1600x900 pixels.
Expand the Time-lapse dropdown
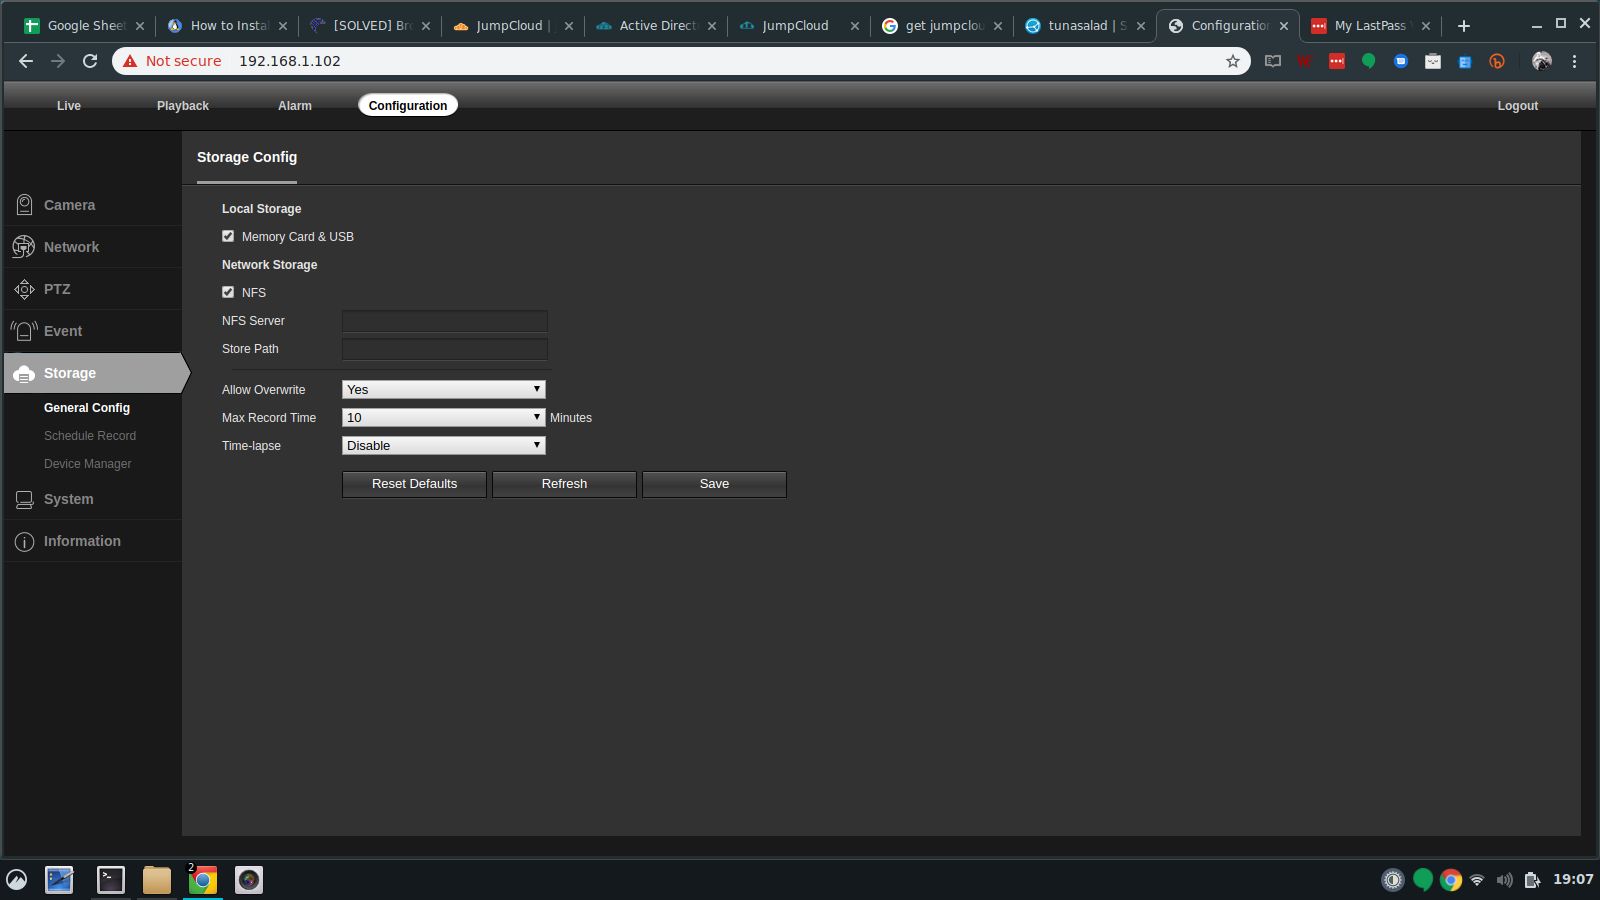[443, 446]
